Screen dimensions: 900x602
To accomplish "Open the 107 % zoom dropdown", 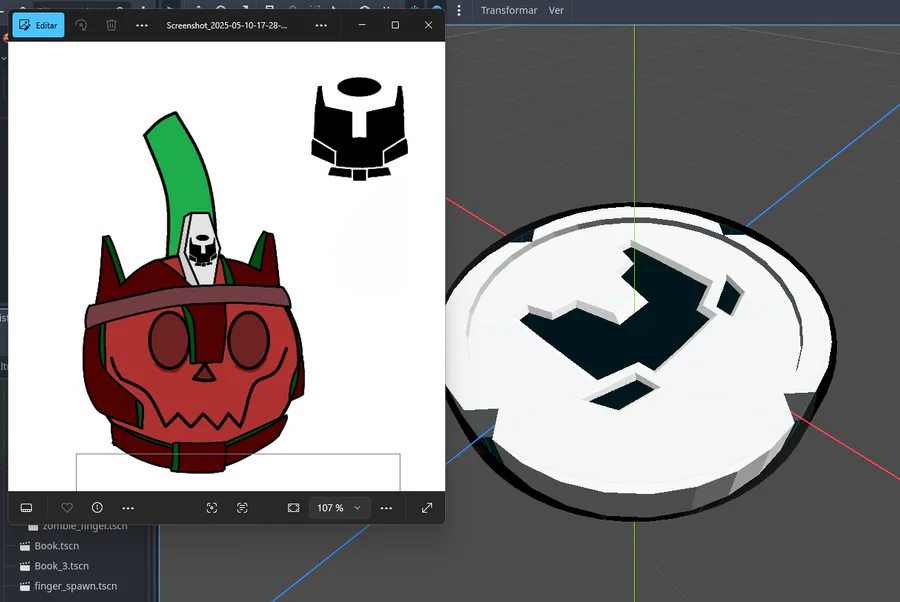I will (x=339, y=508).
